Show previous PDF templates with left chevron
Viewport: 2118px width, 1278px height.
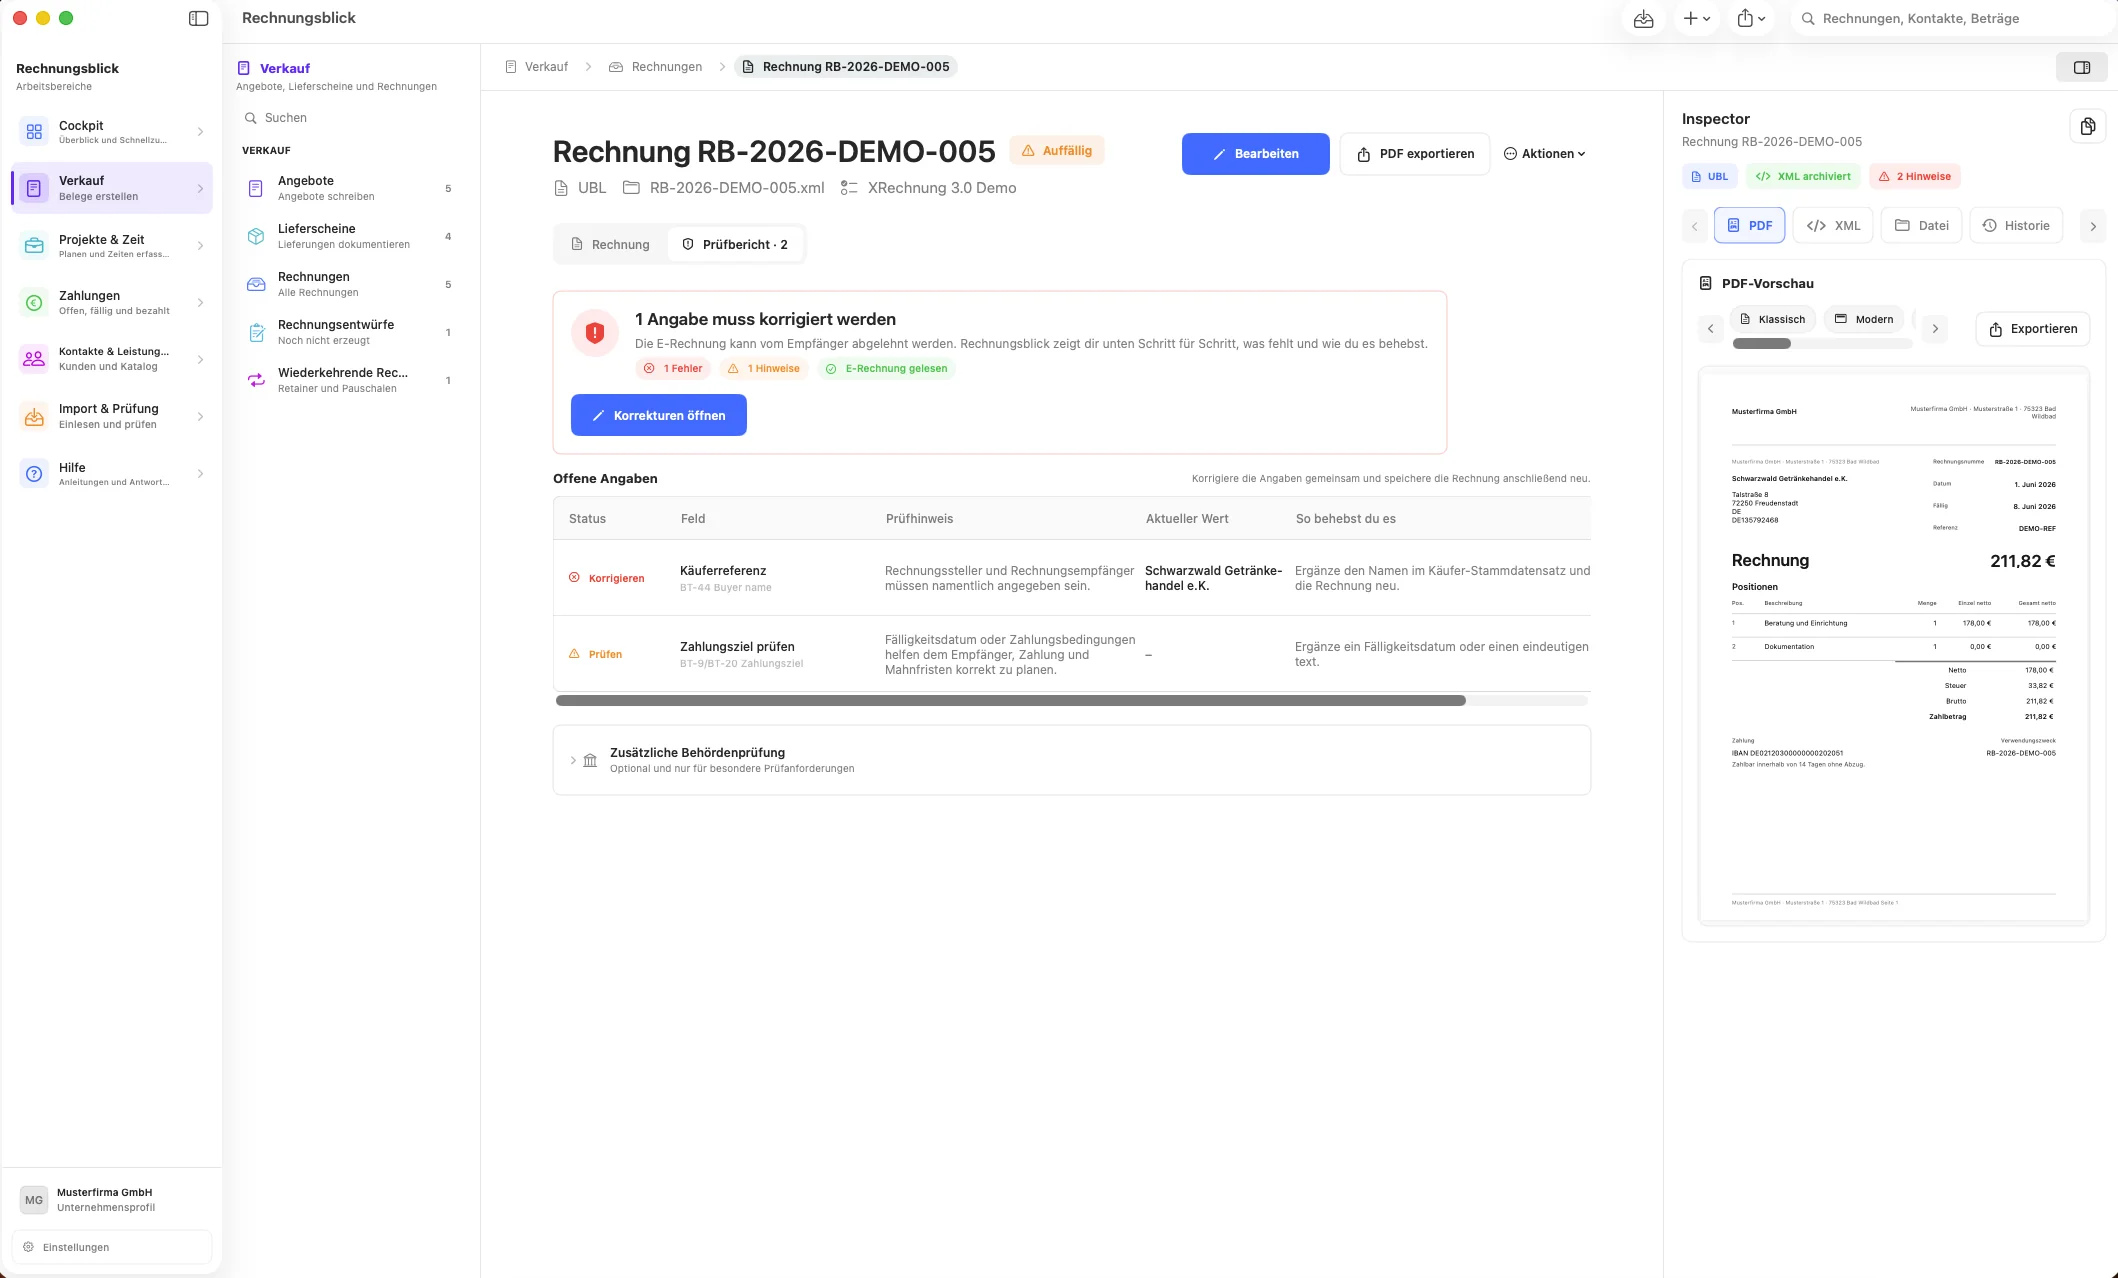click(x=1711, y=329)
